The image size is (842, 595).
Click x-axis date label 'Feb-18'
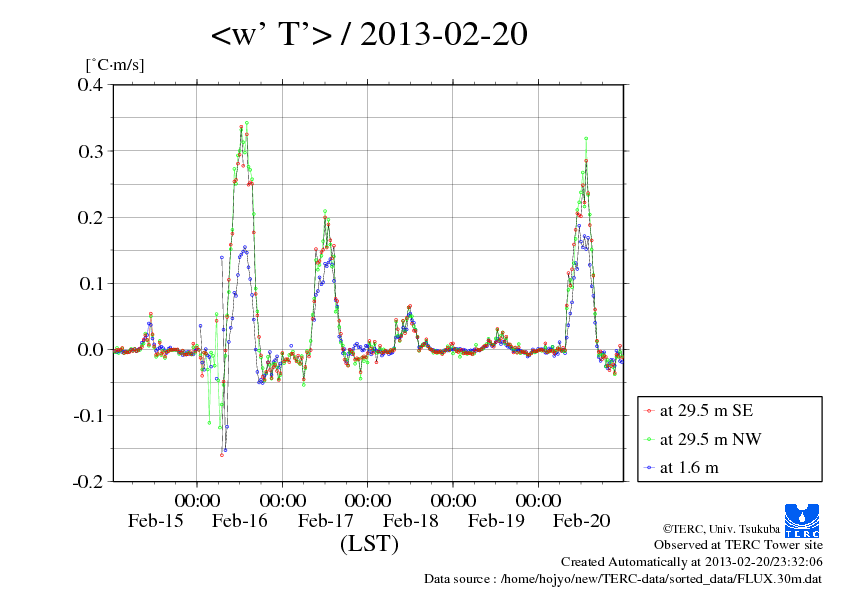(410, 520)
